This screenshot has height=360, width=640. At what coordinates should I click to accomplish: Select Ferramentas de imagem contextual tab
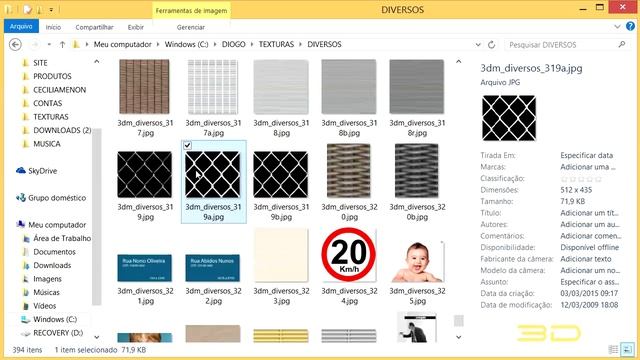[191, 11]
